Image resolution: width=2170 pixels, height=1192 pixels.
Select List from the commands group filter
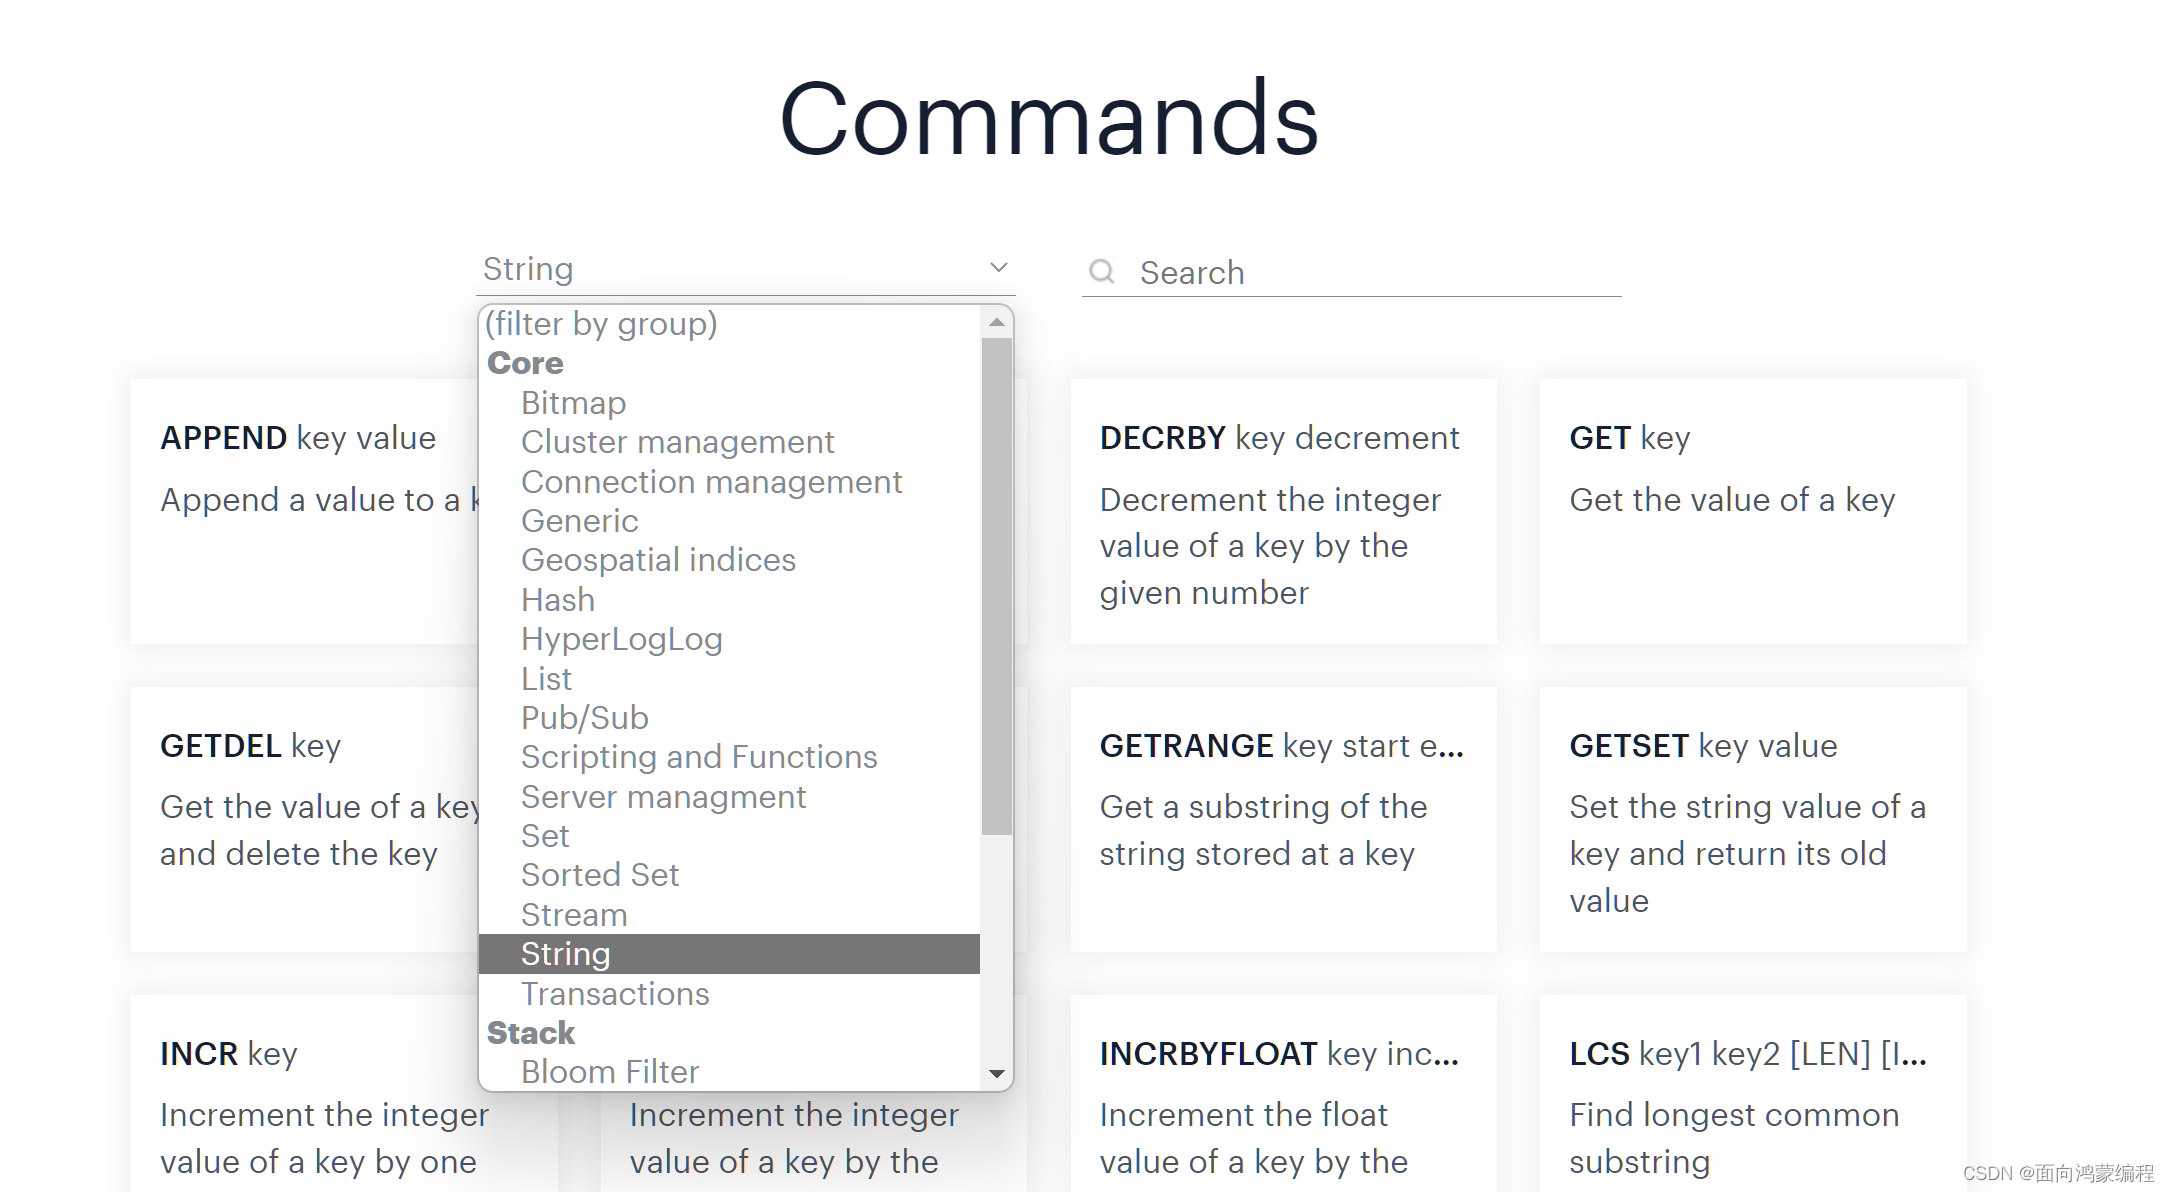552,678
